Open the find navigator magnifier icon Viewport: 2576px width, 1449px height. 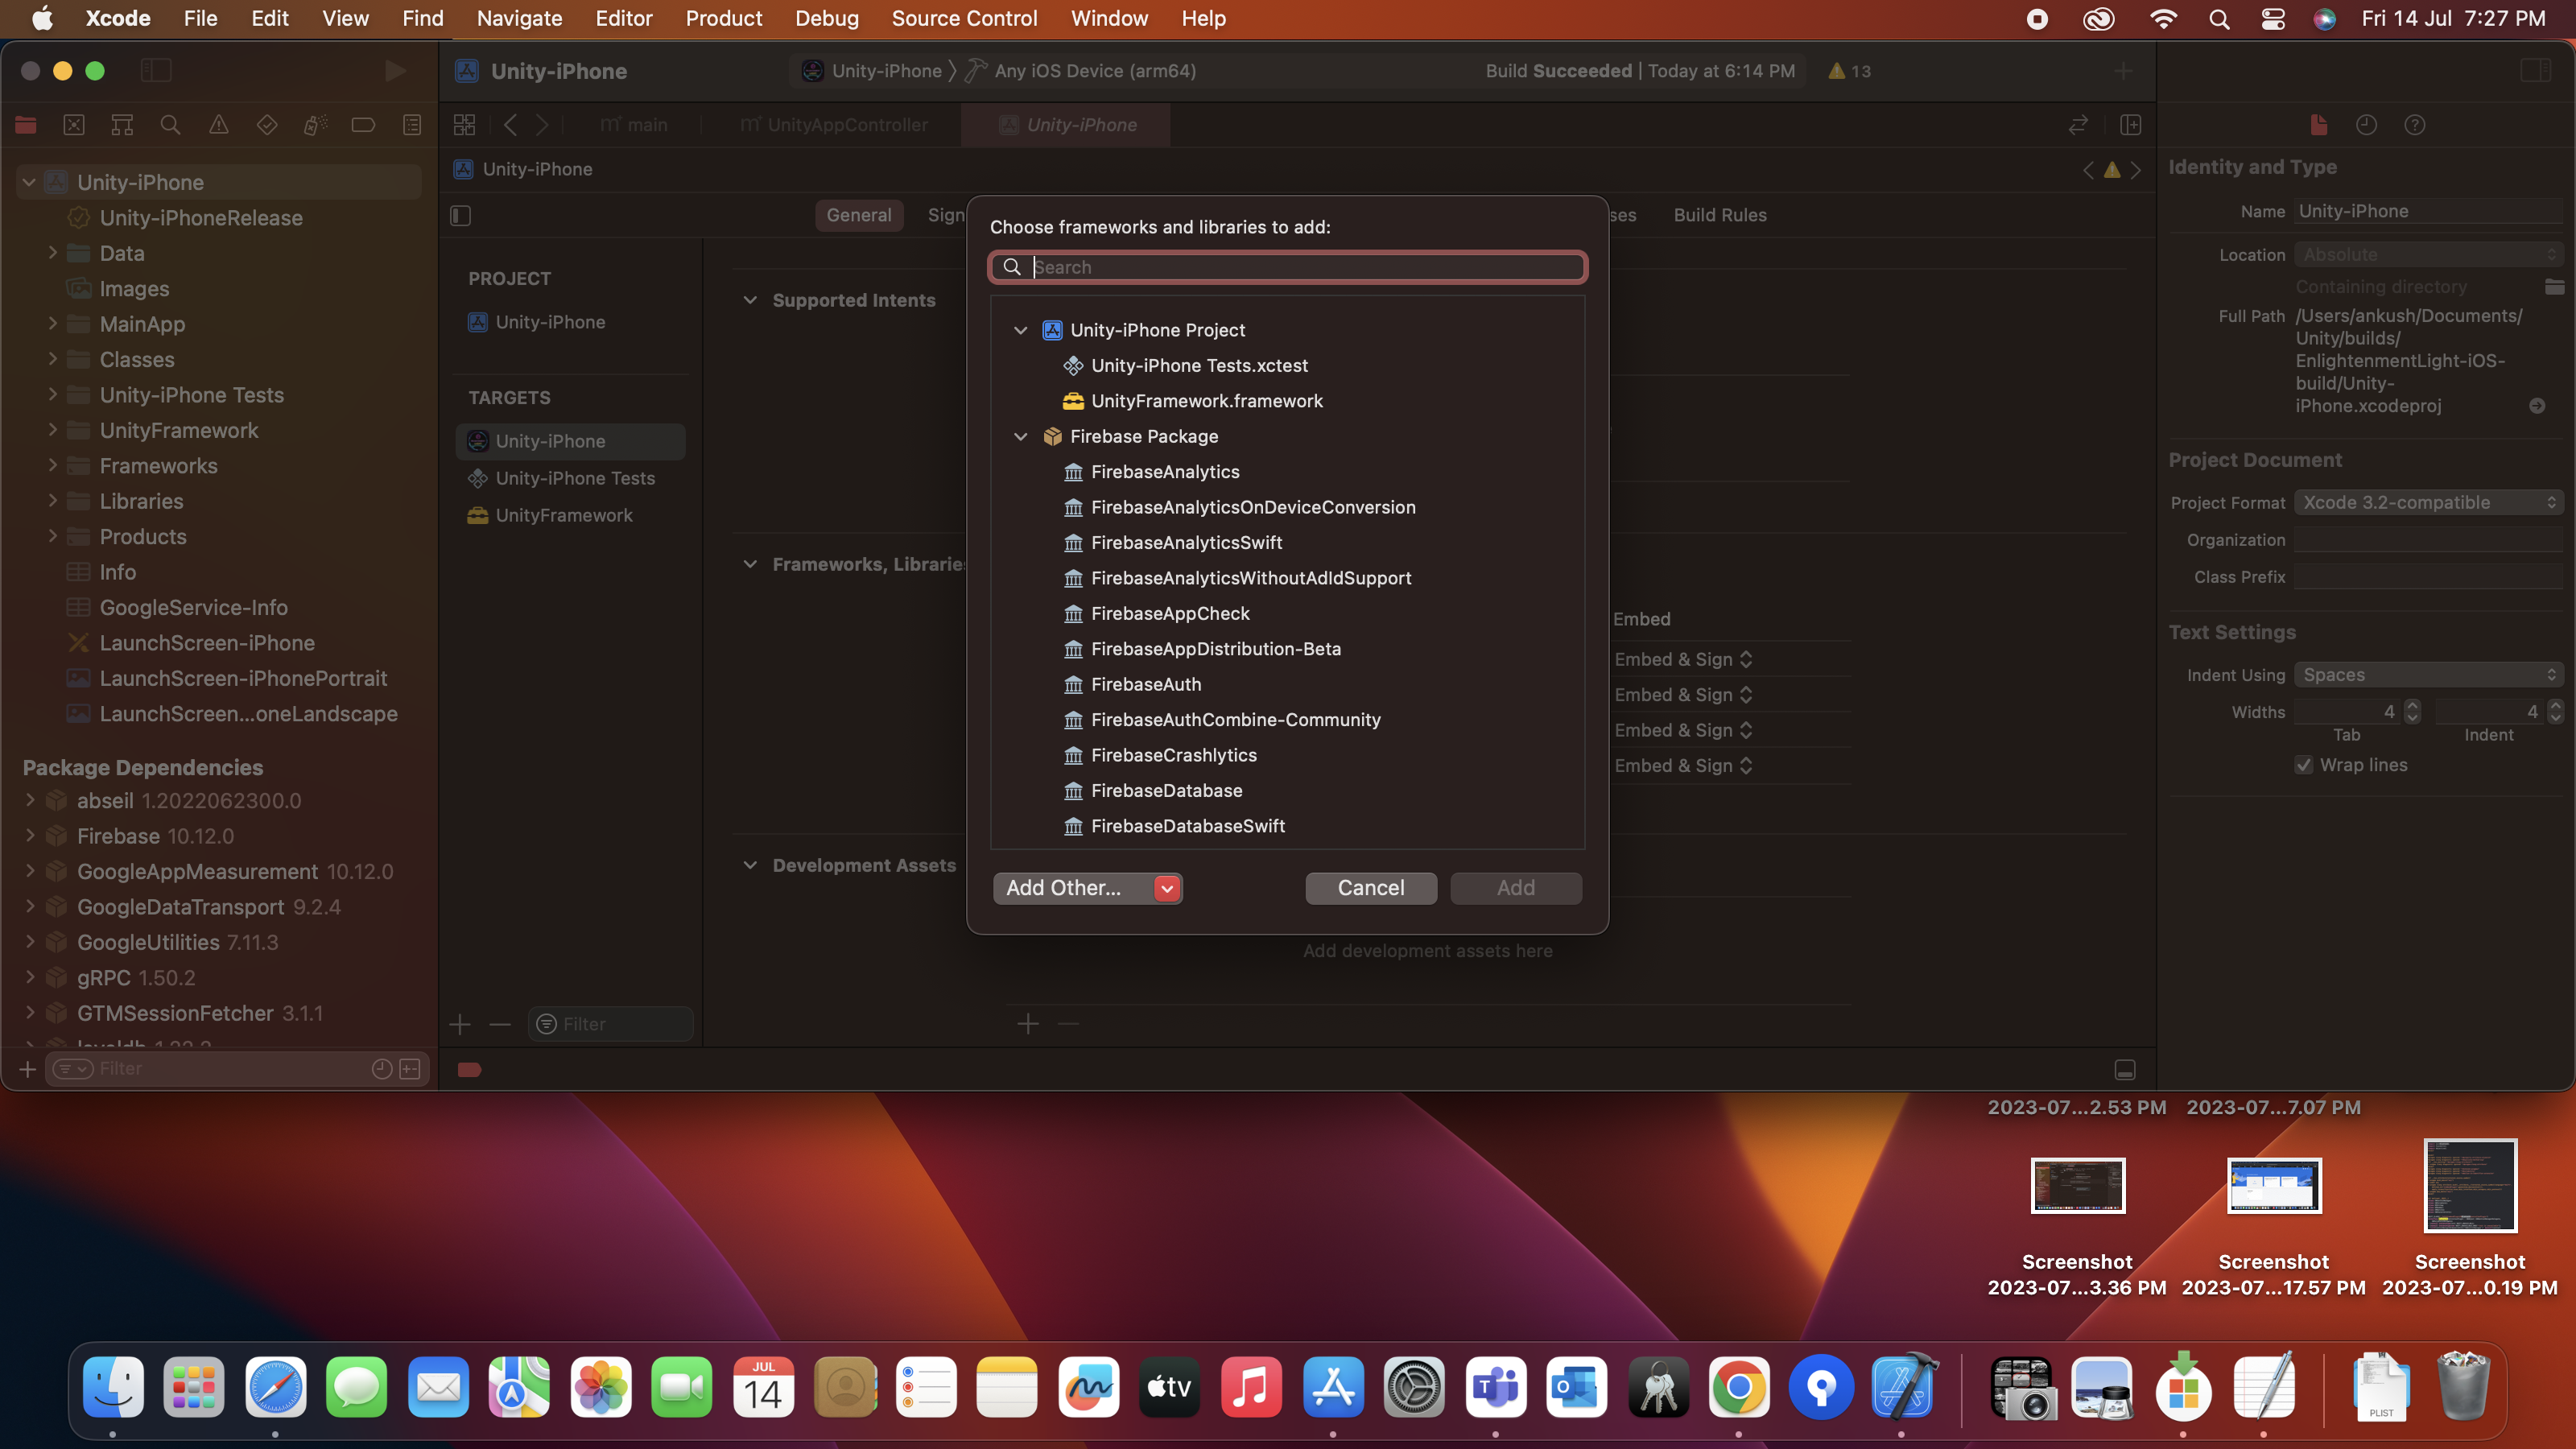pos(170,125)
